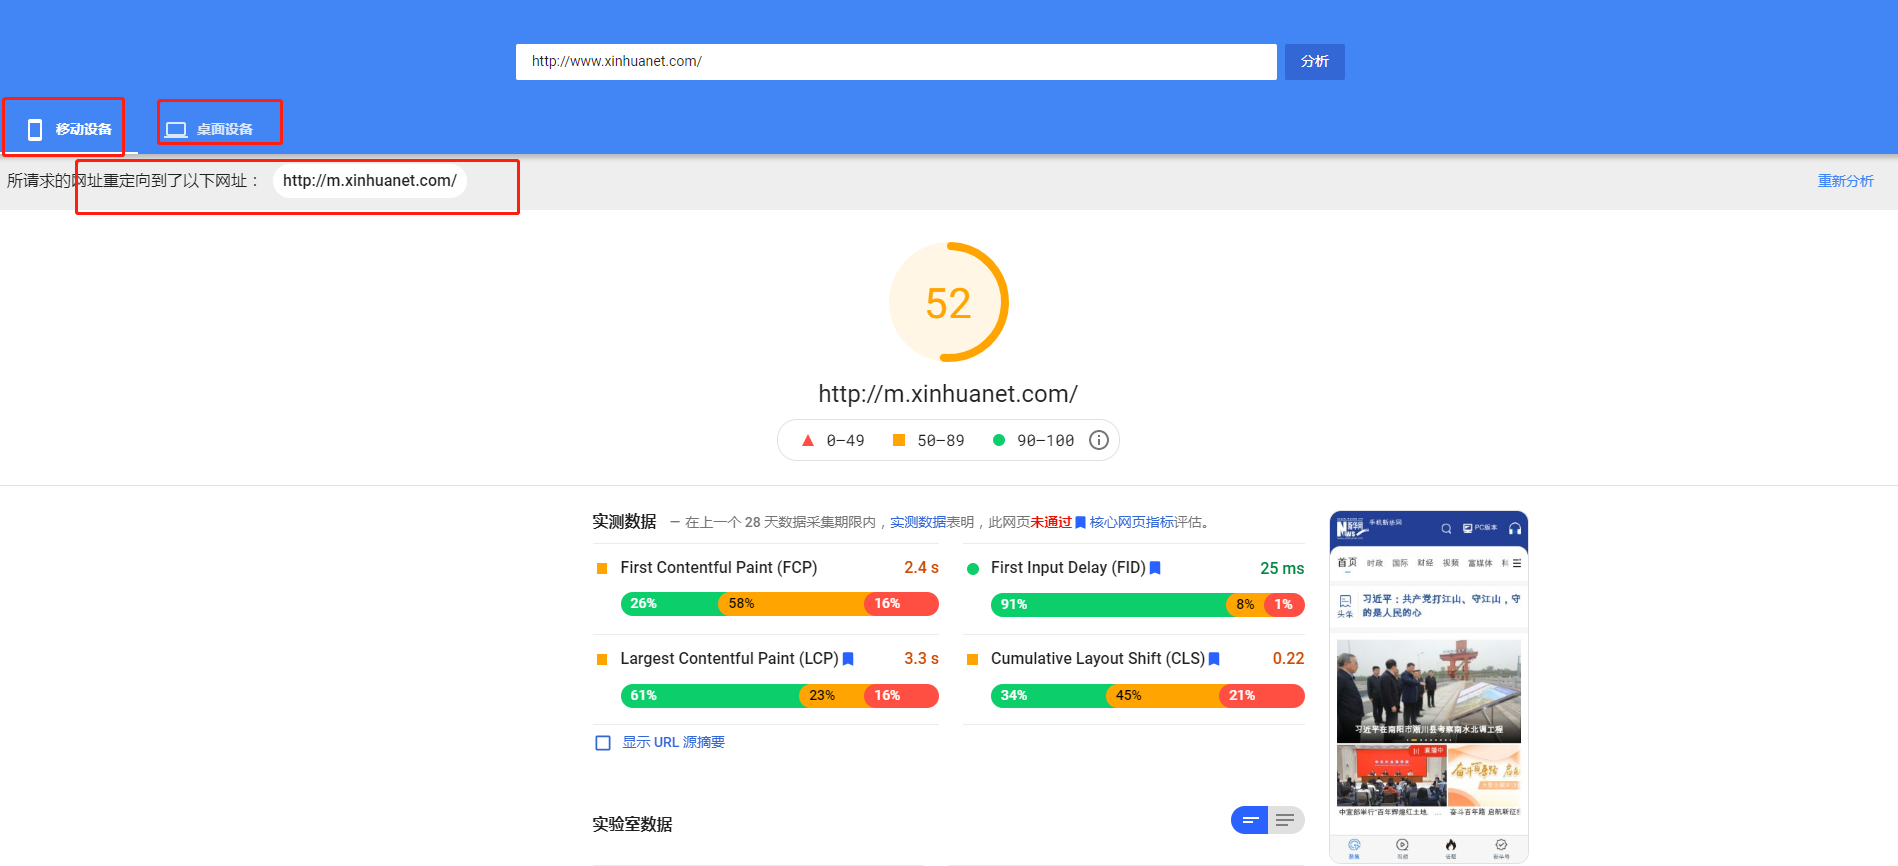Click the LCP distribution bar
This screenshot has height=866, width=1898.
point(779,696)
